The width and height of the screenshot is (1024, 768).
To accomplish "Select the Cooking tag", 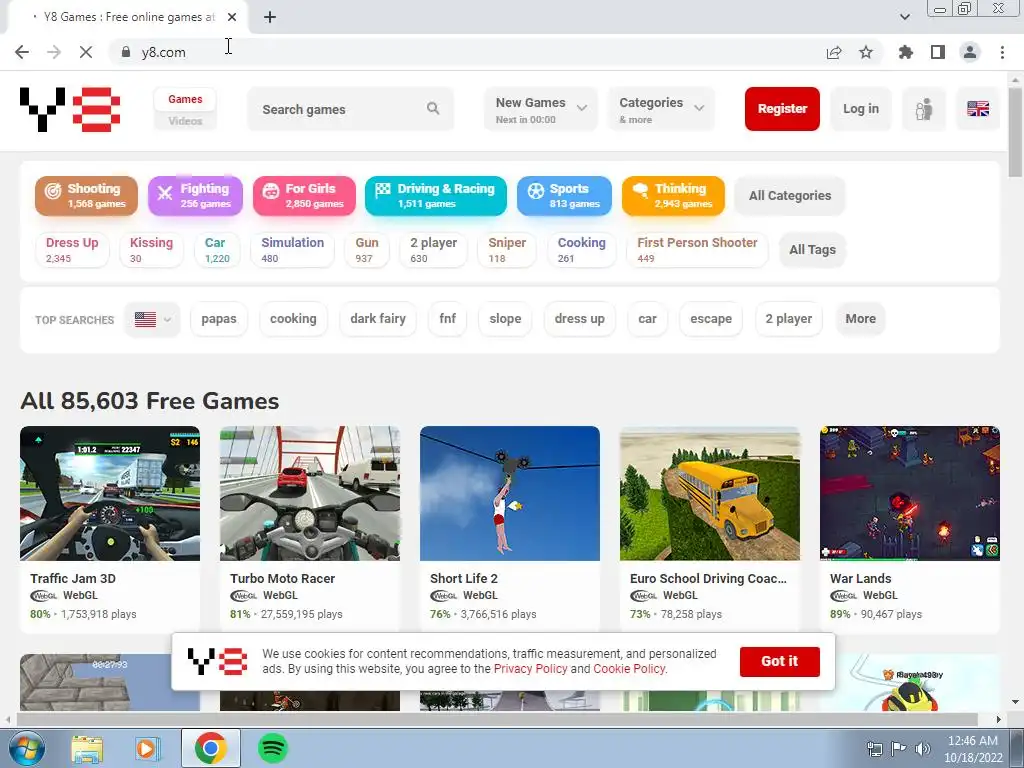I will point(581,249).
